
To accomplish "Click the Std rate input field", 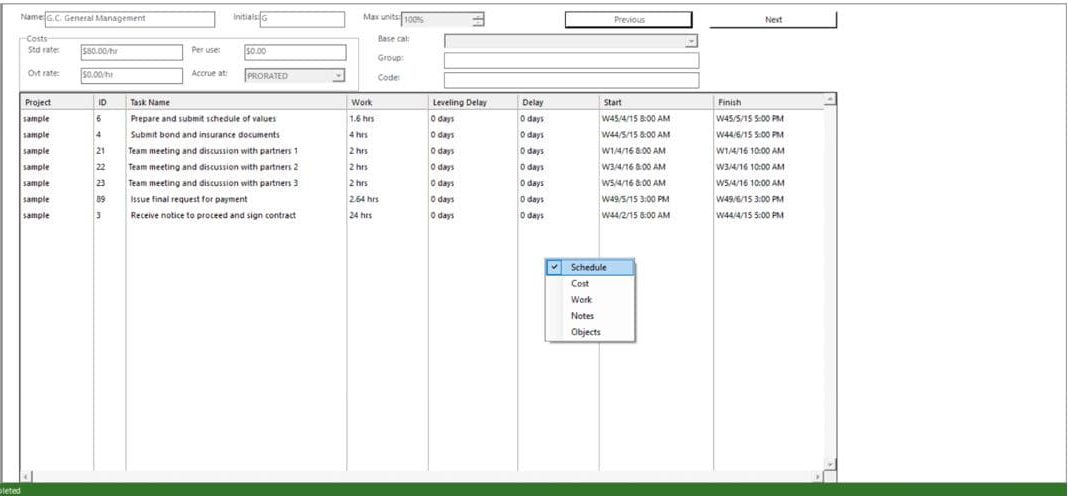I will tap(131, 52).
